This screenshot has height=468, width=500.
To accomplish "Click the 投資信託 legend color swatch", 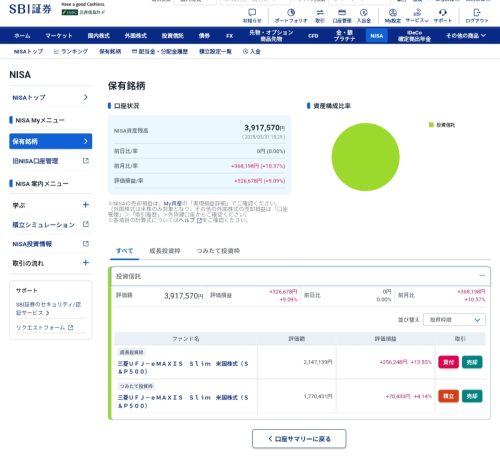I will 431,125.
